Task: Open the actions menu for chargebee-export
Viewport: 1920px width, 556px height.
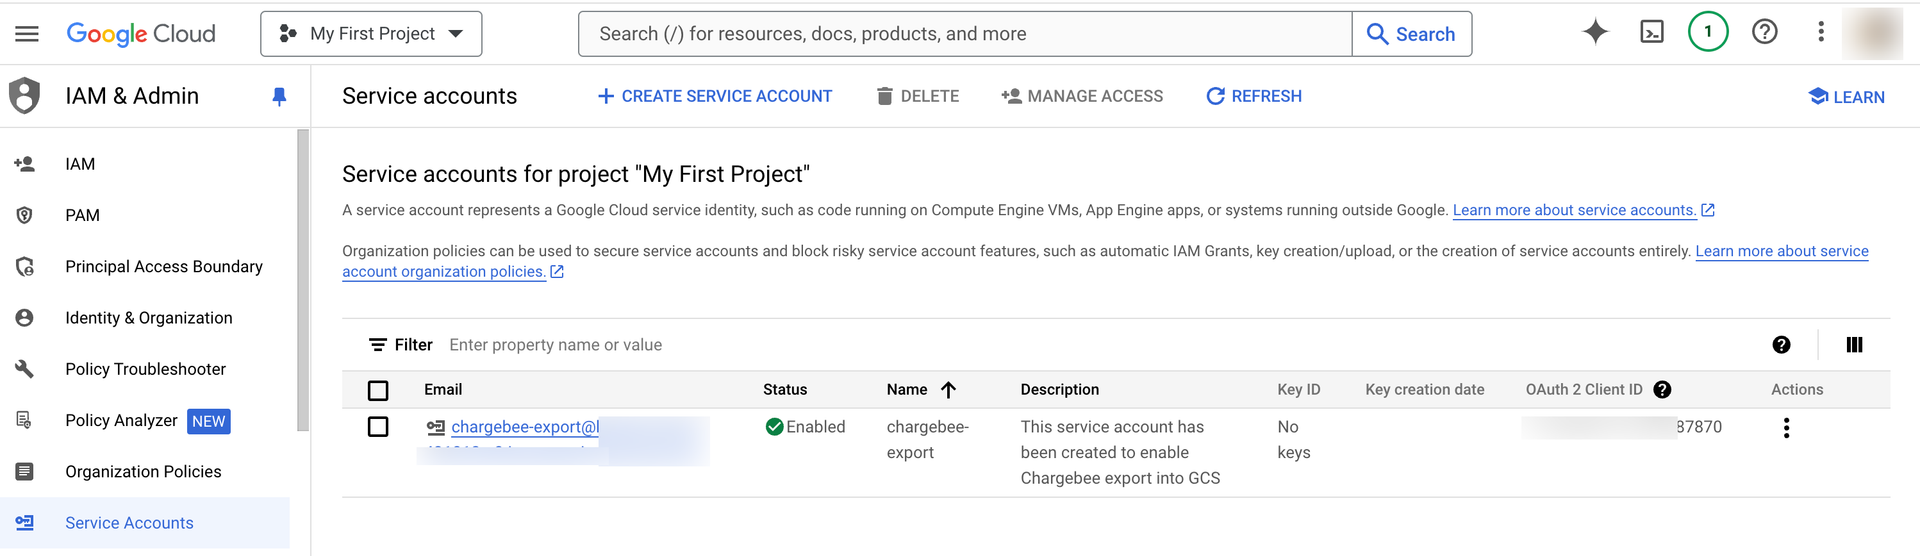Action: pyautogui.click(x=1786, y=428)
